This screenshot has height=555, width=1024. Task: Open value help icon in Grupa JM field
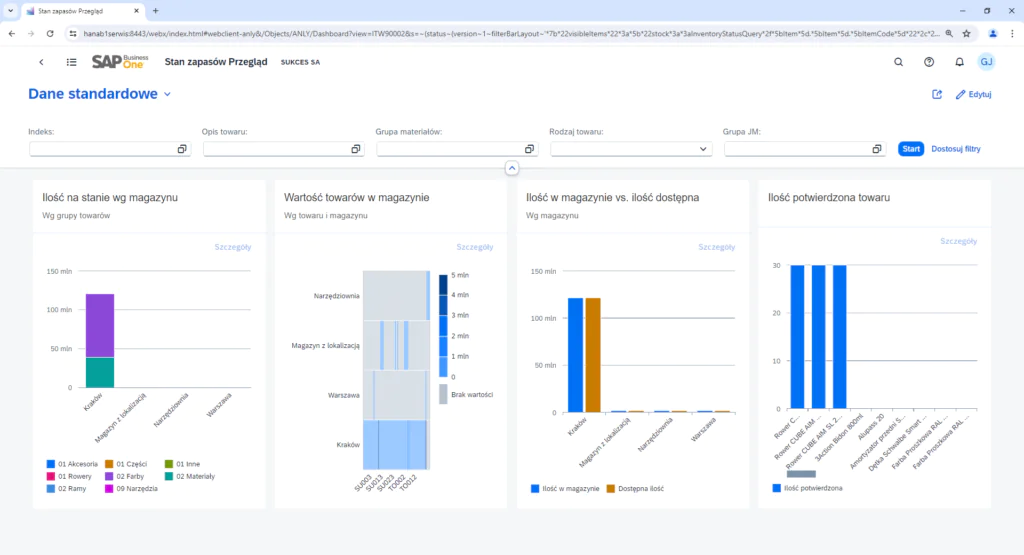click(877, 149)
